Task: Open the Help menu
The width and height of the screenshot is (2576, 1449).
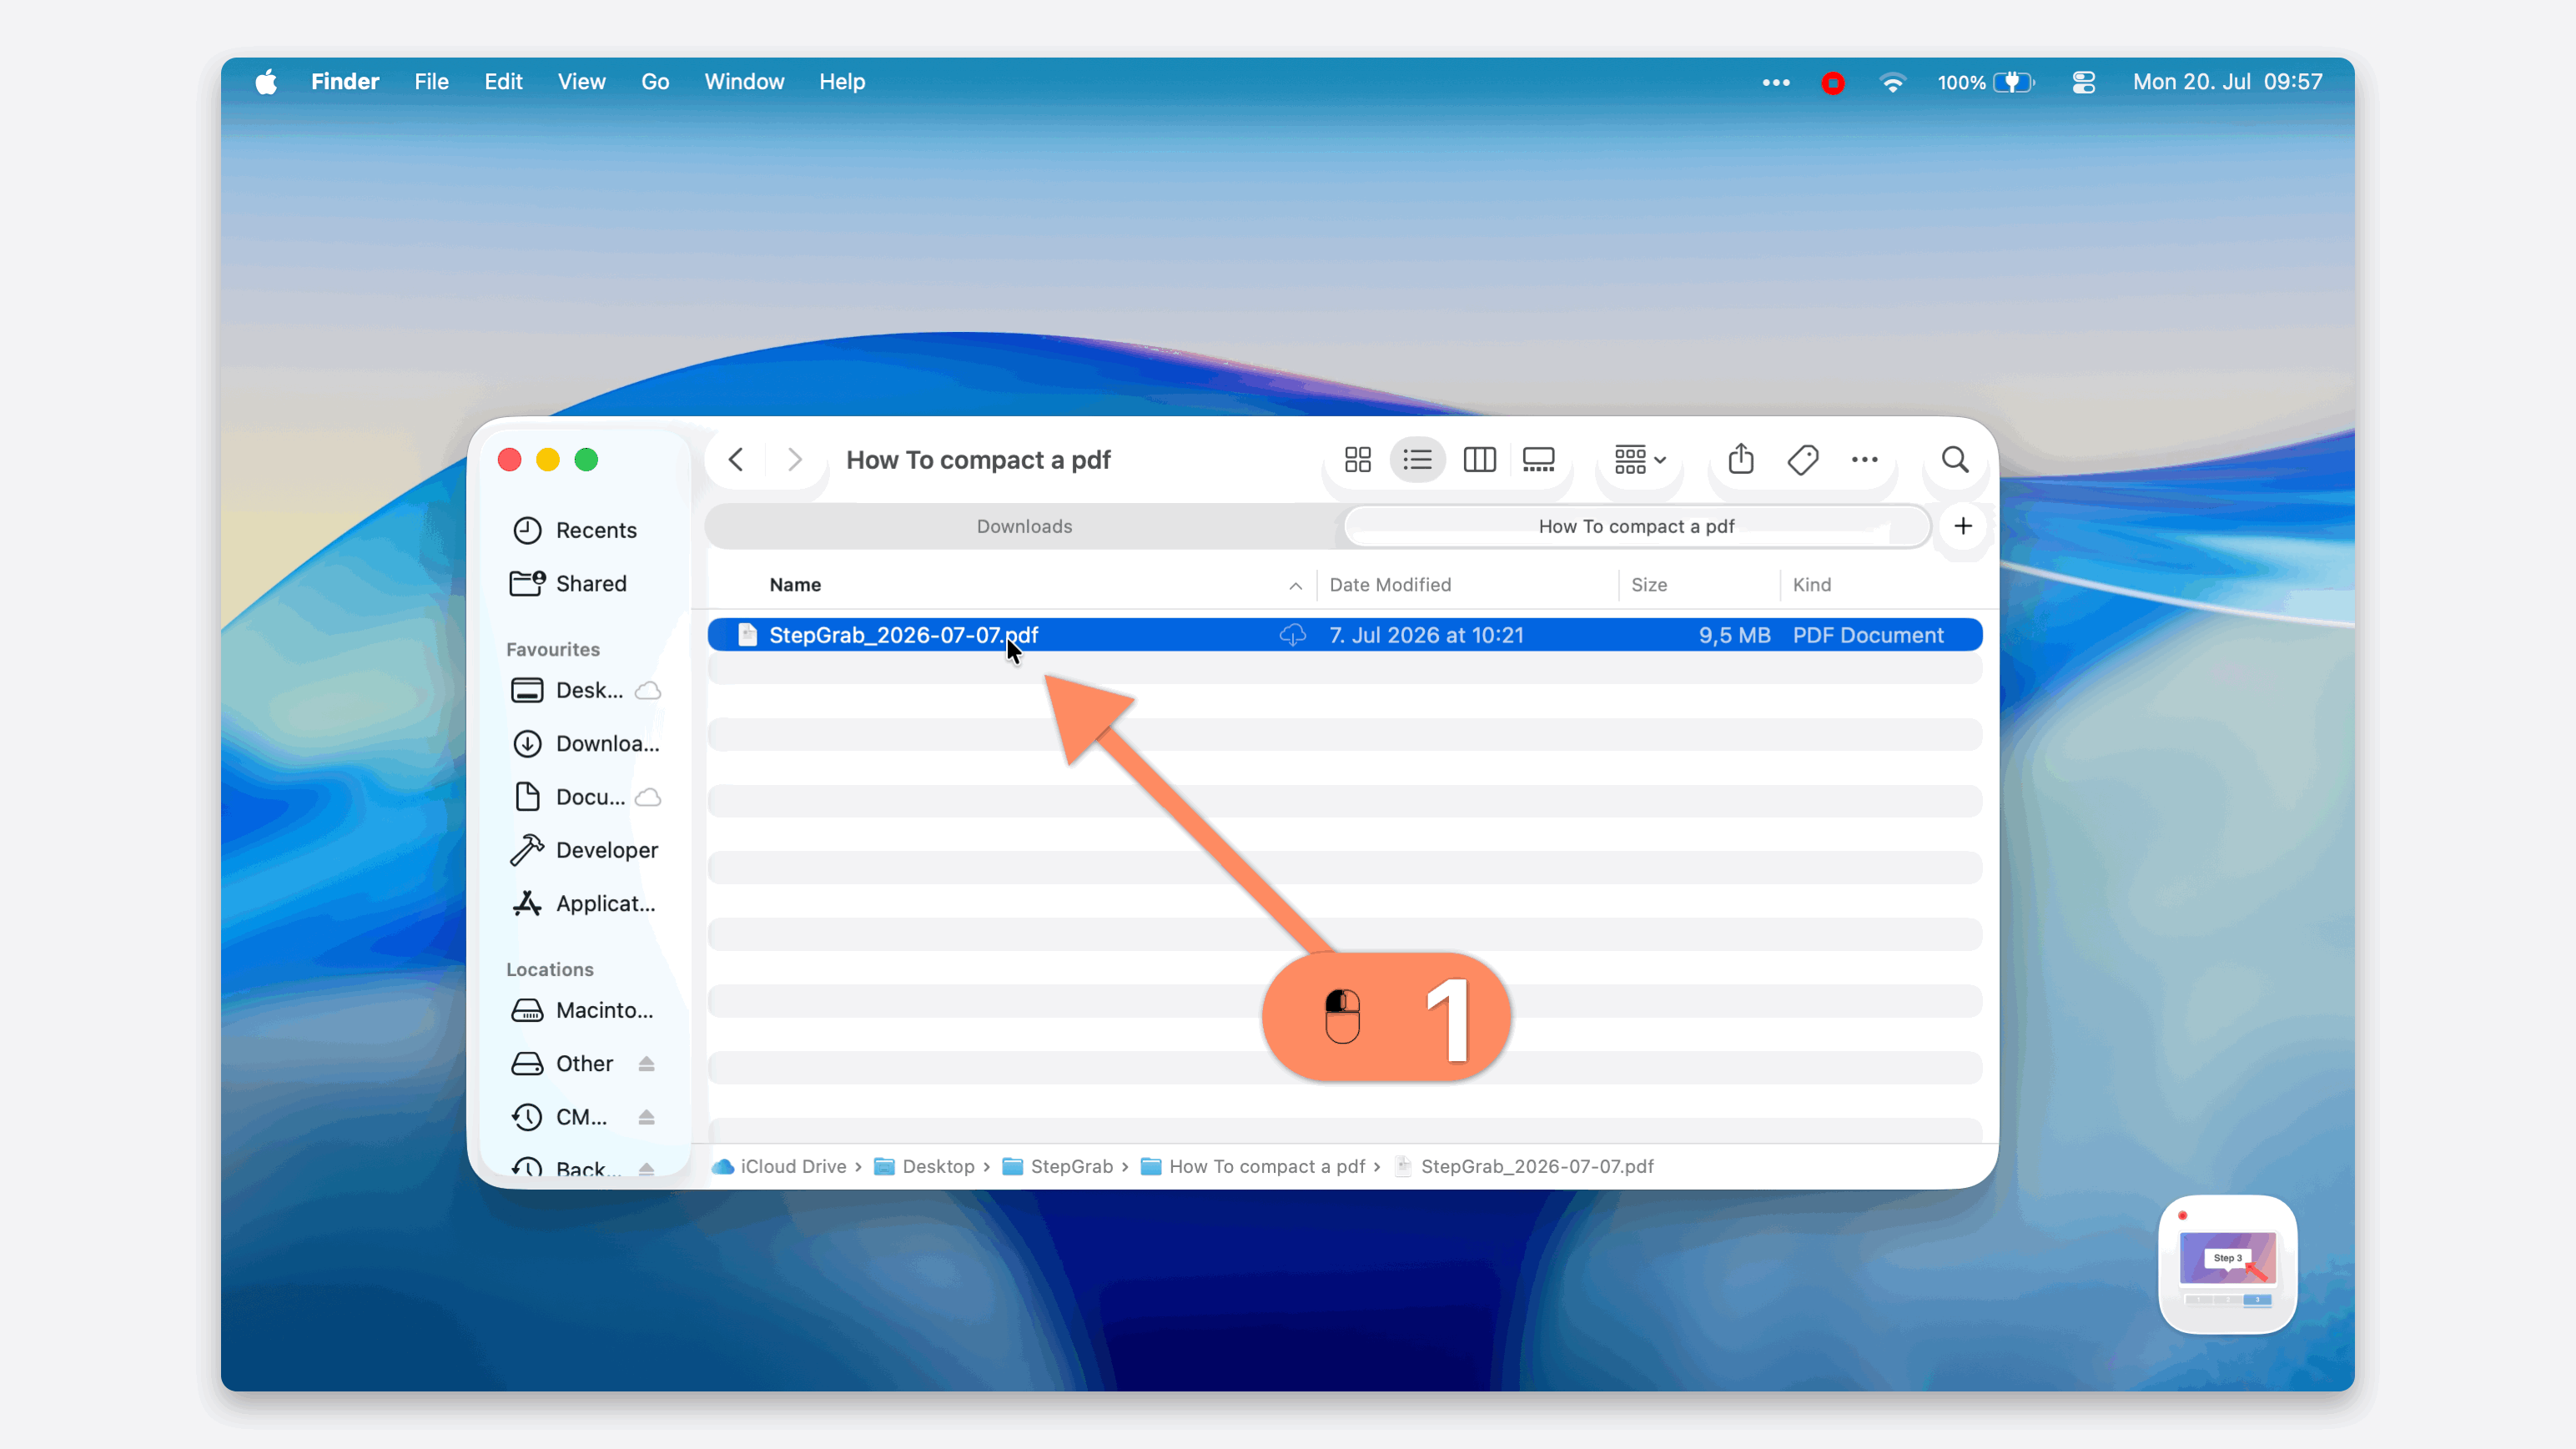Action: pos(842,82)
